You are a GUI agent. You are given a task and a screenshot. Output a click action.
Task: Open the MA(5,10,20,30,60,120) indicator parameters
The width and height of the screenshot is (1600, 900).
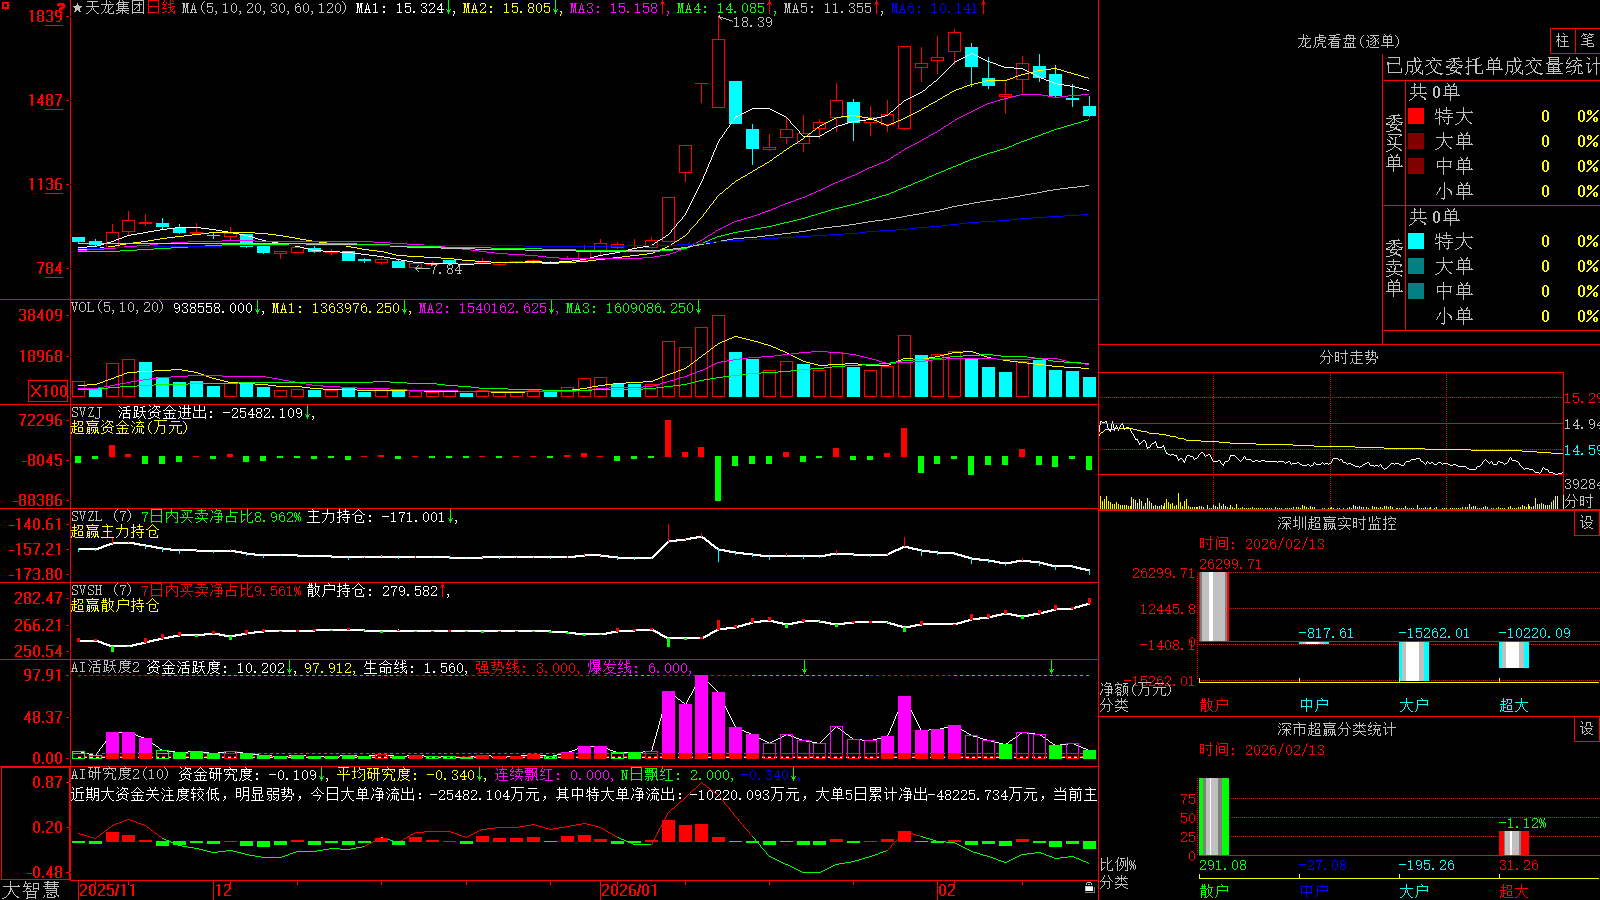coord(264,8)
